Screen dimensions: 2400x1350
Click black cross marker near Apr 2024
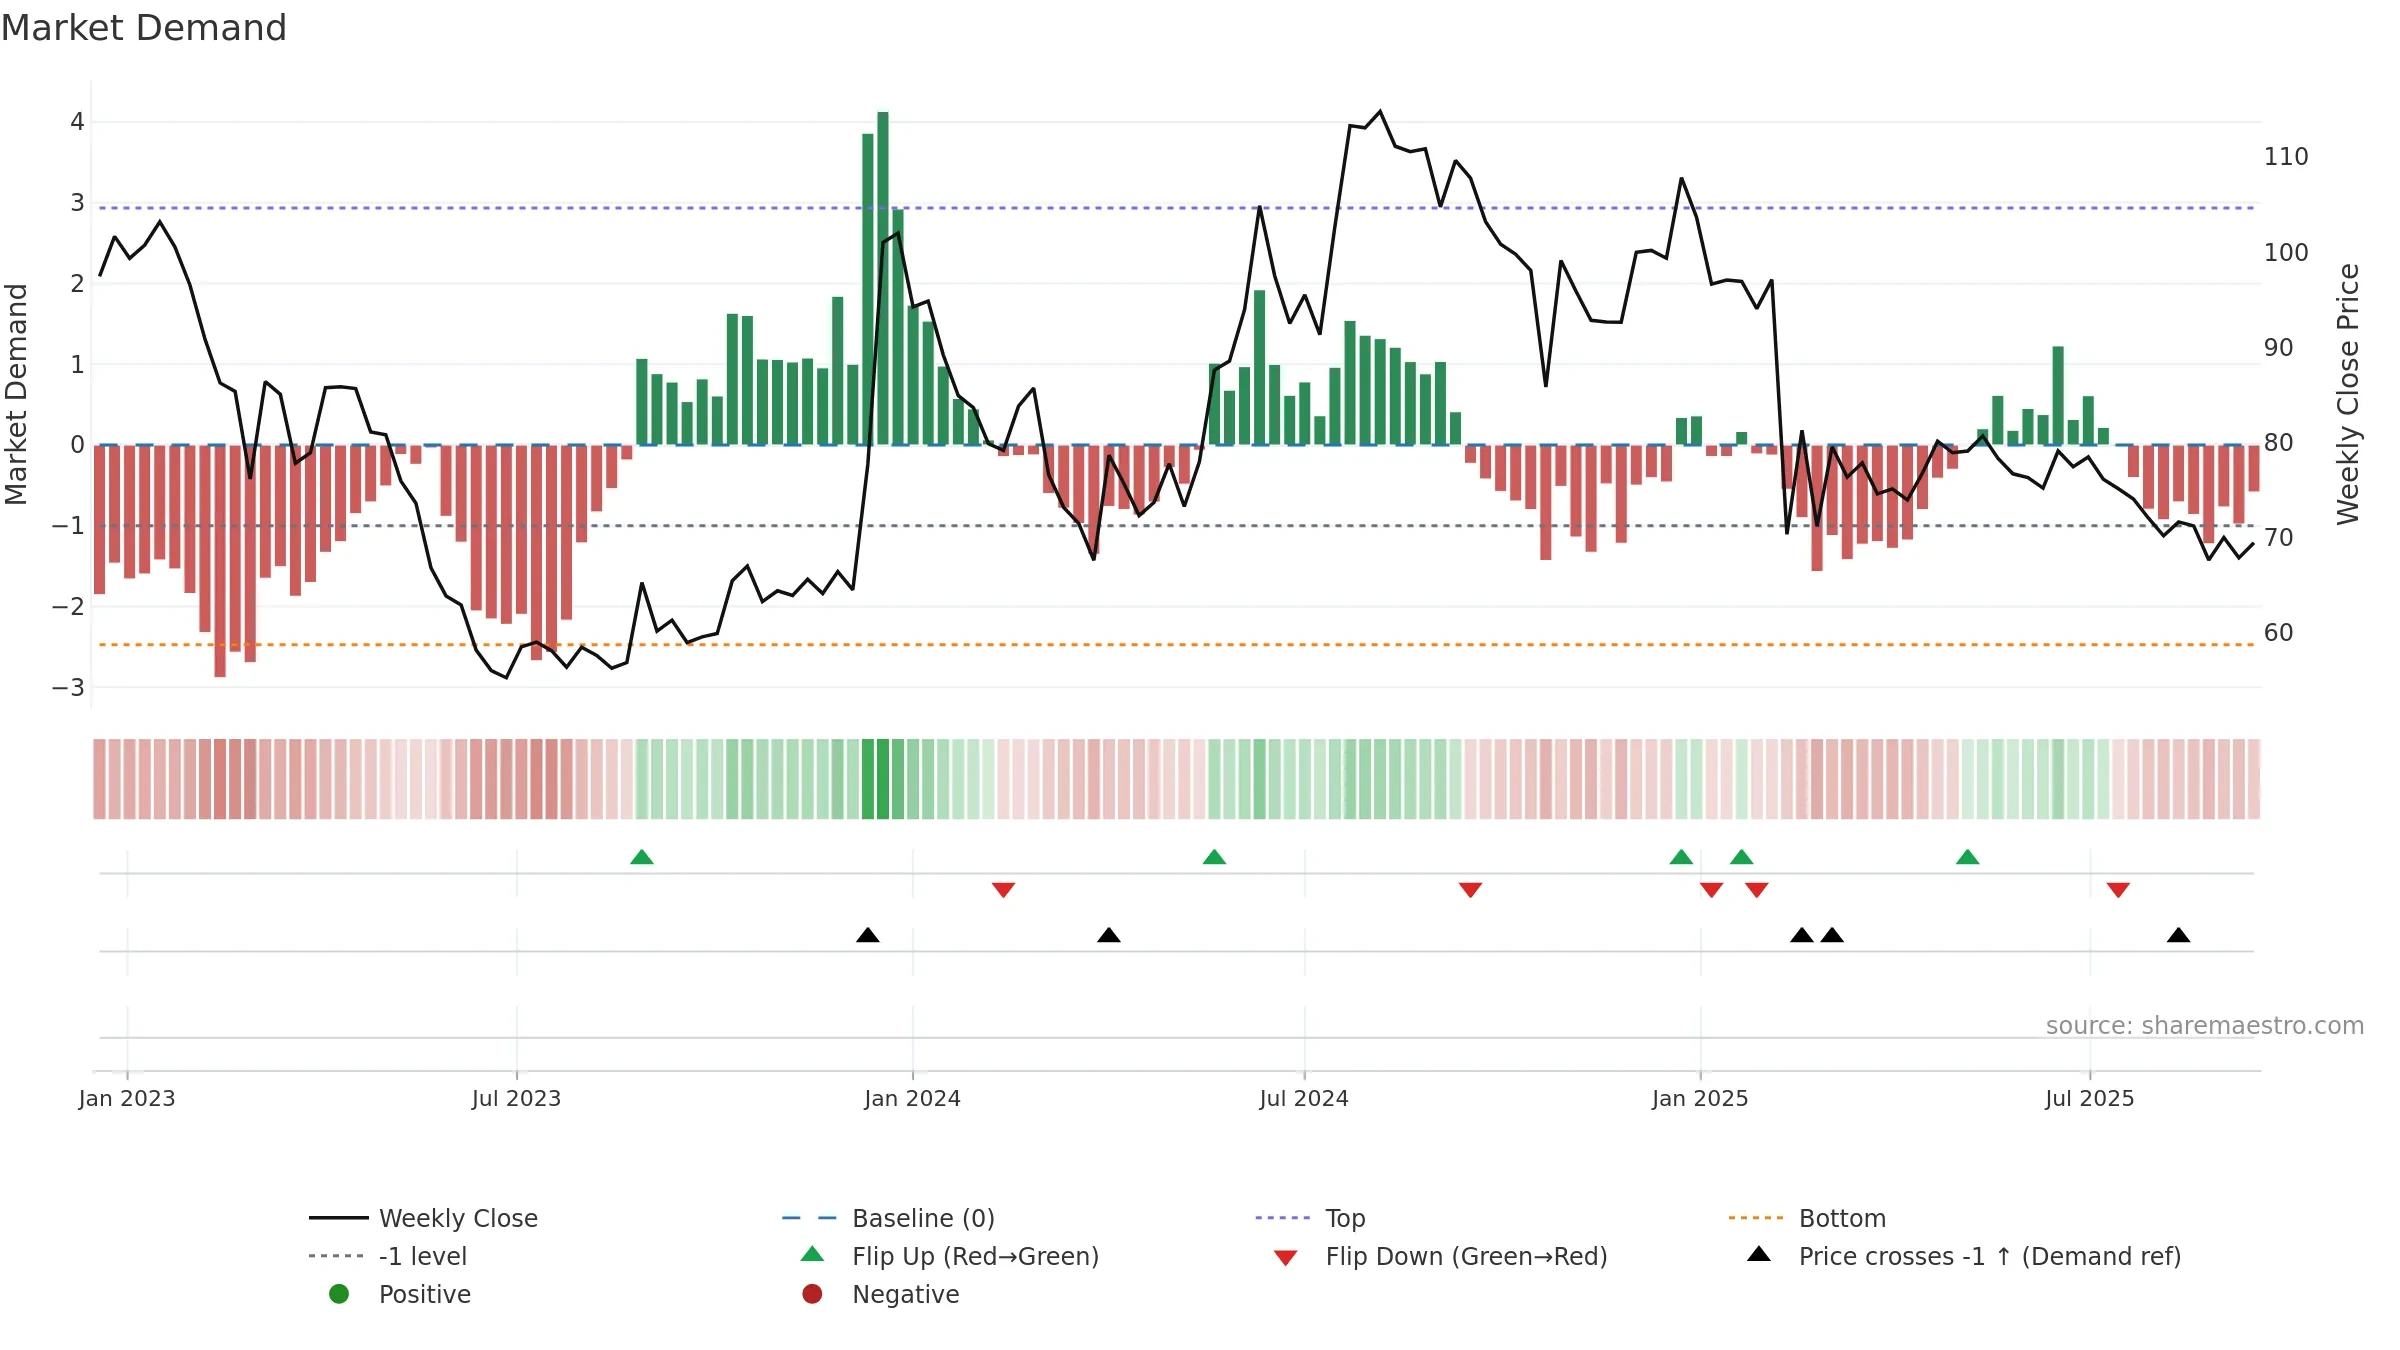tap(1109, 935)
